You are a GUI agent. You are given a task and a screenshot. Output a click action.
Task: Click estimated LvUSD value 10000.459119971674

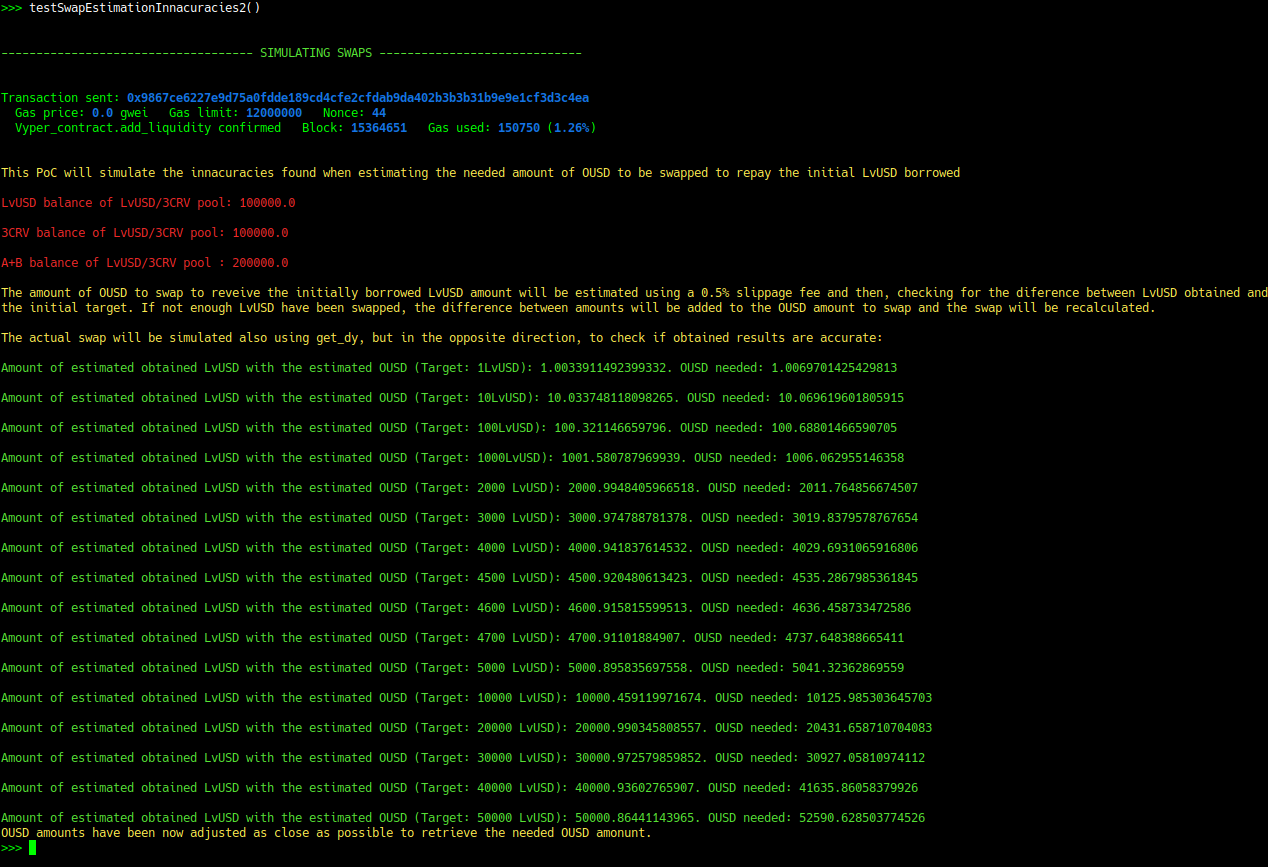tap(638, 698)
